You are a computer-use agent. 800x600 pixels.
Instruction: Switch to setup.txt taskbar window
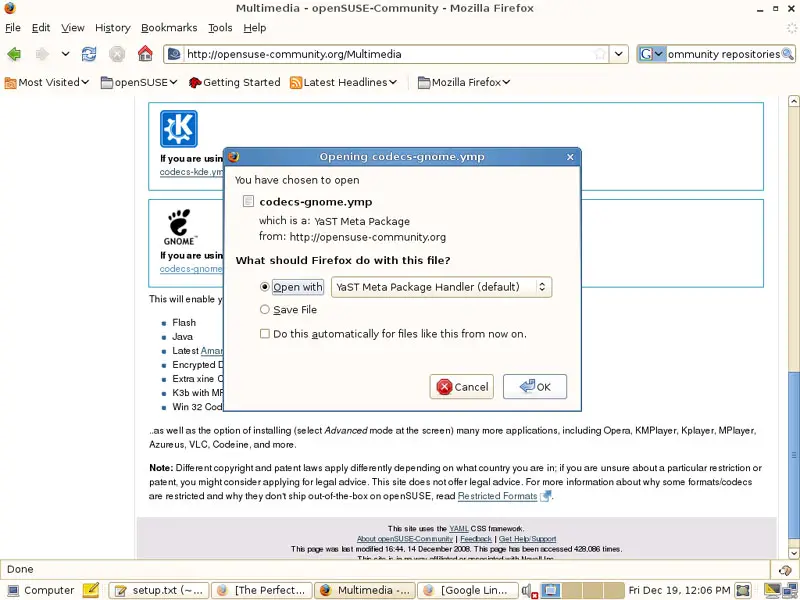159,590
